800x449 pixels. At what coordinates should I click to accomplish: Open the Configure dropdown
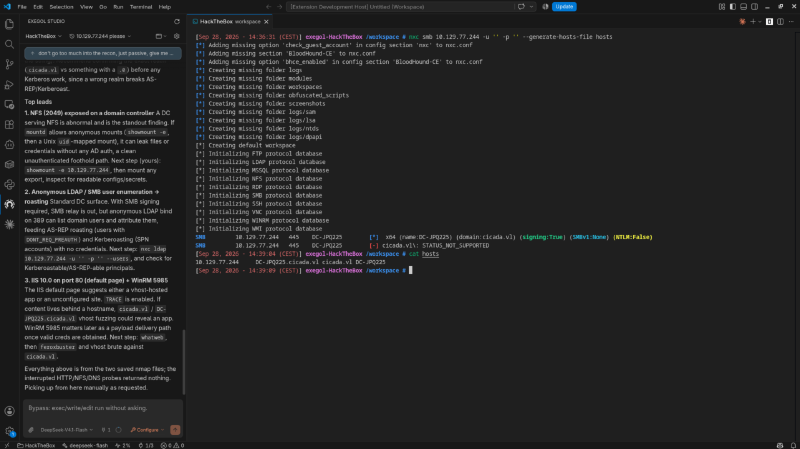tap(147, 430)
